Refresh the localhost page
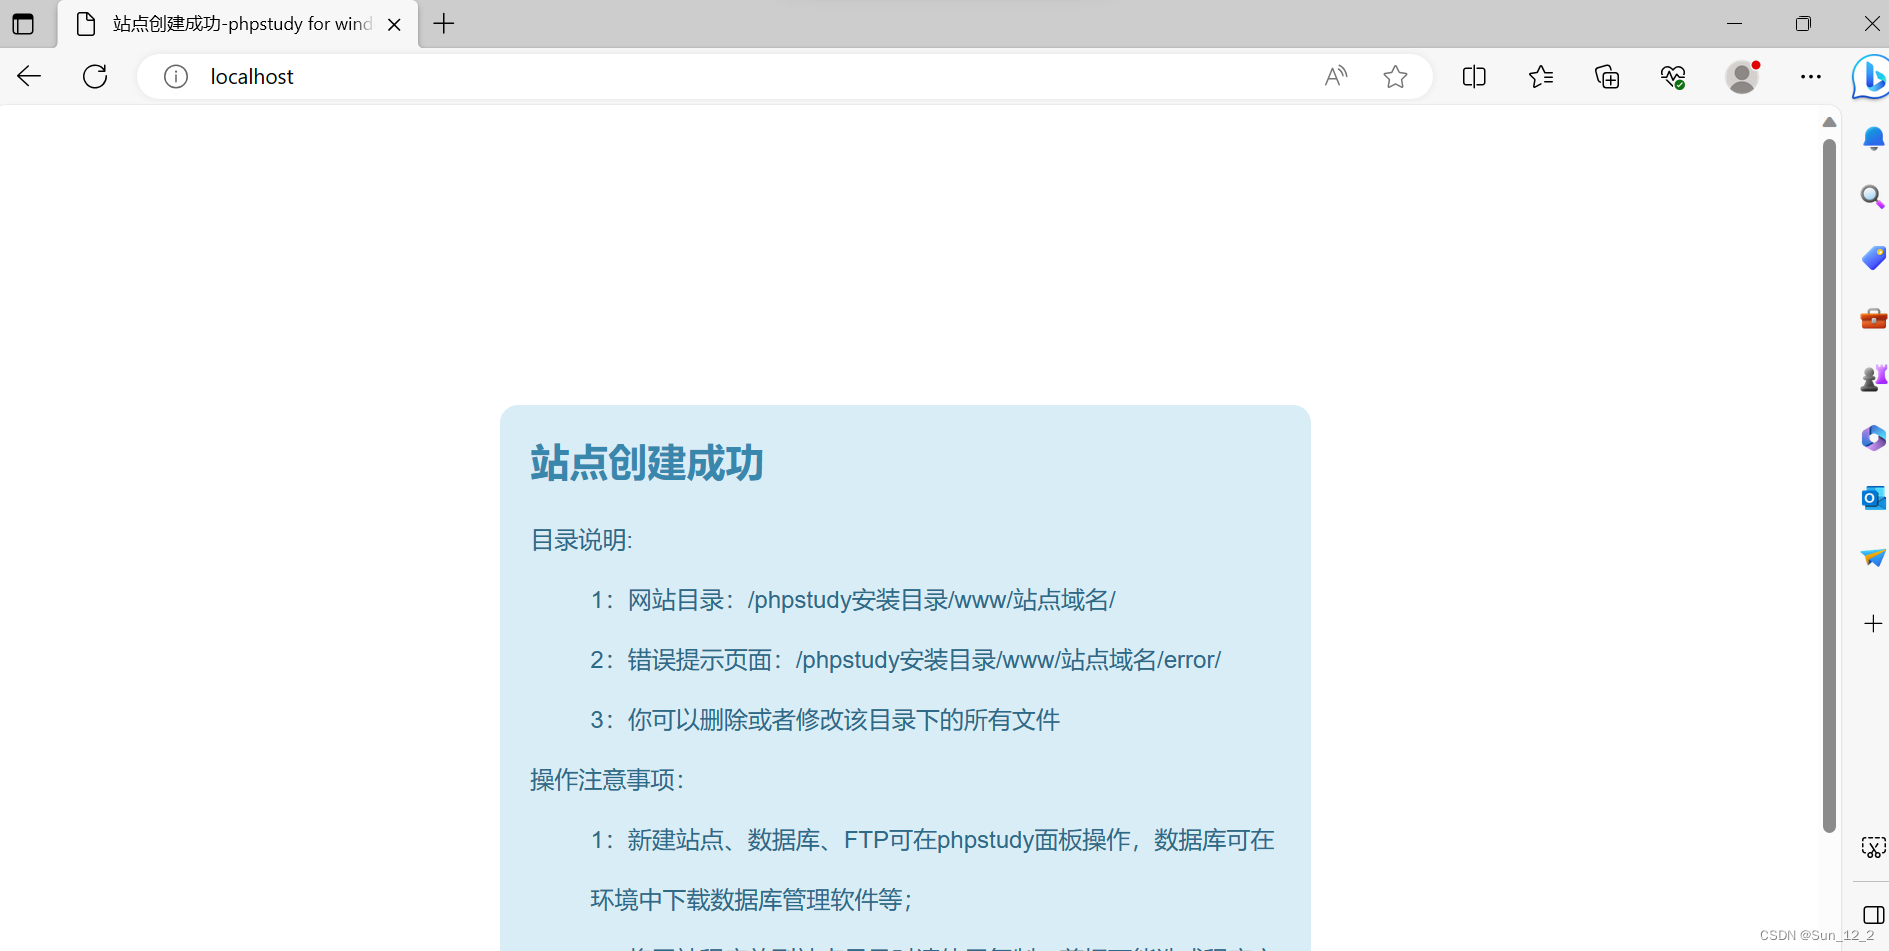This screenshot has width=1889, height=951. click(x=95, y=76)
